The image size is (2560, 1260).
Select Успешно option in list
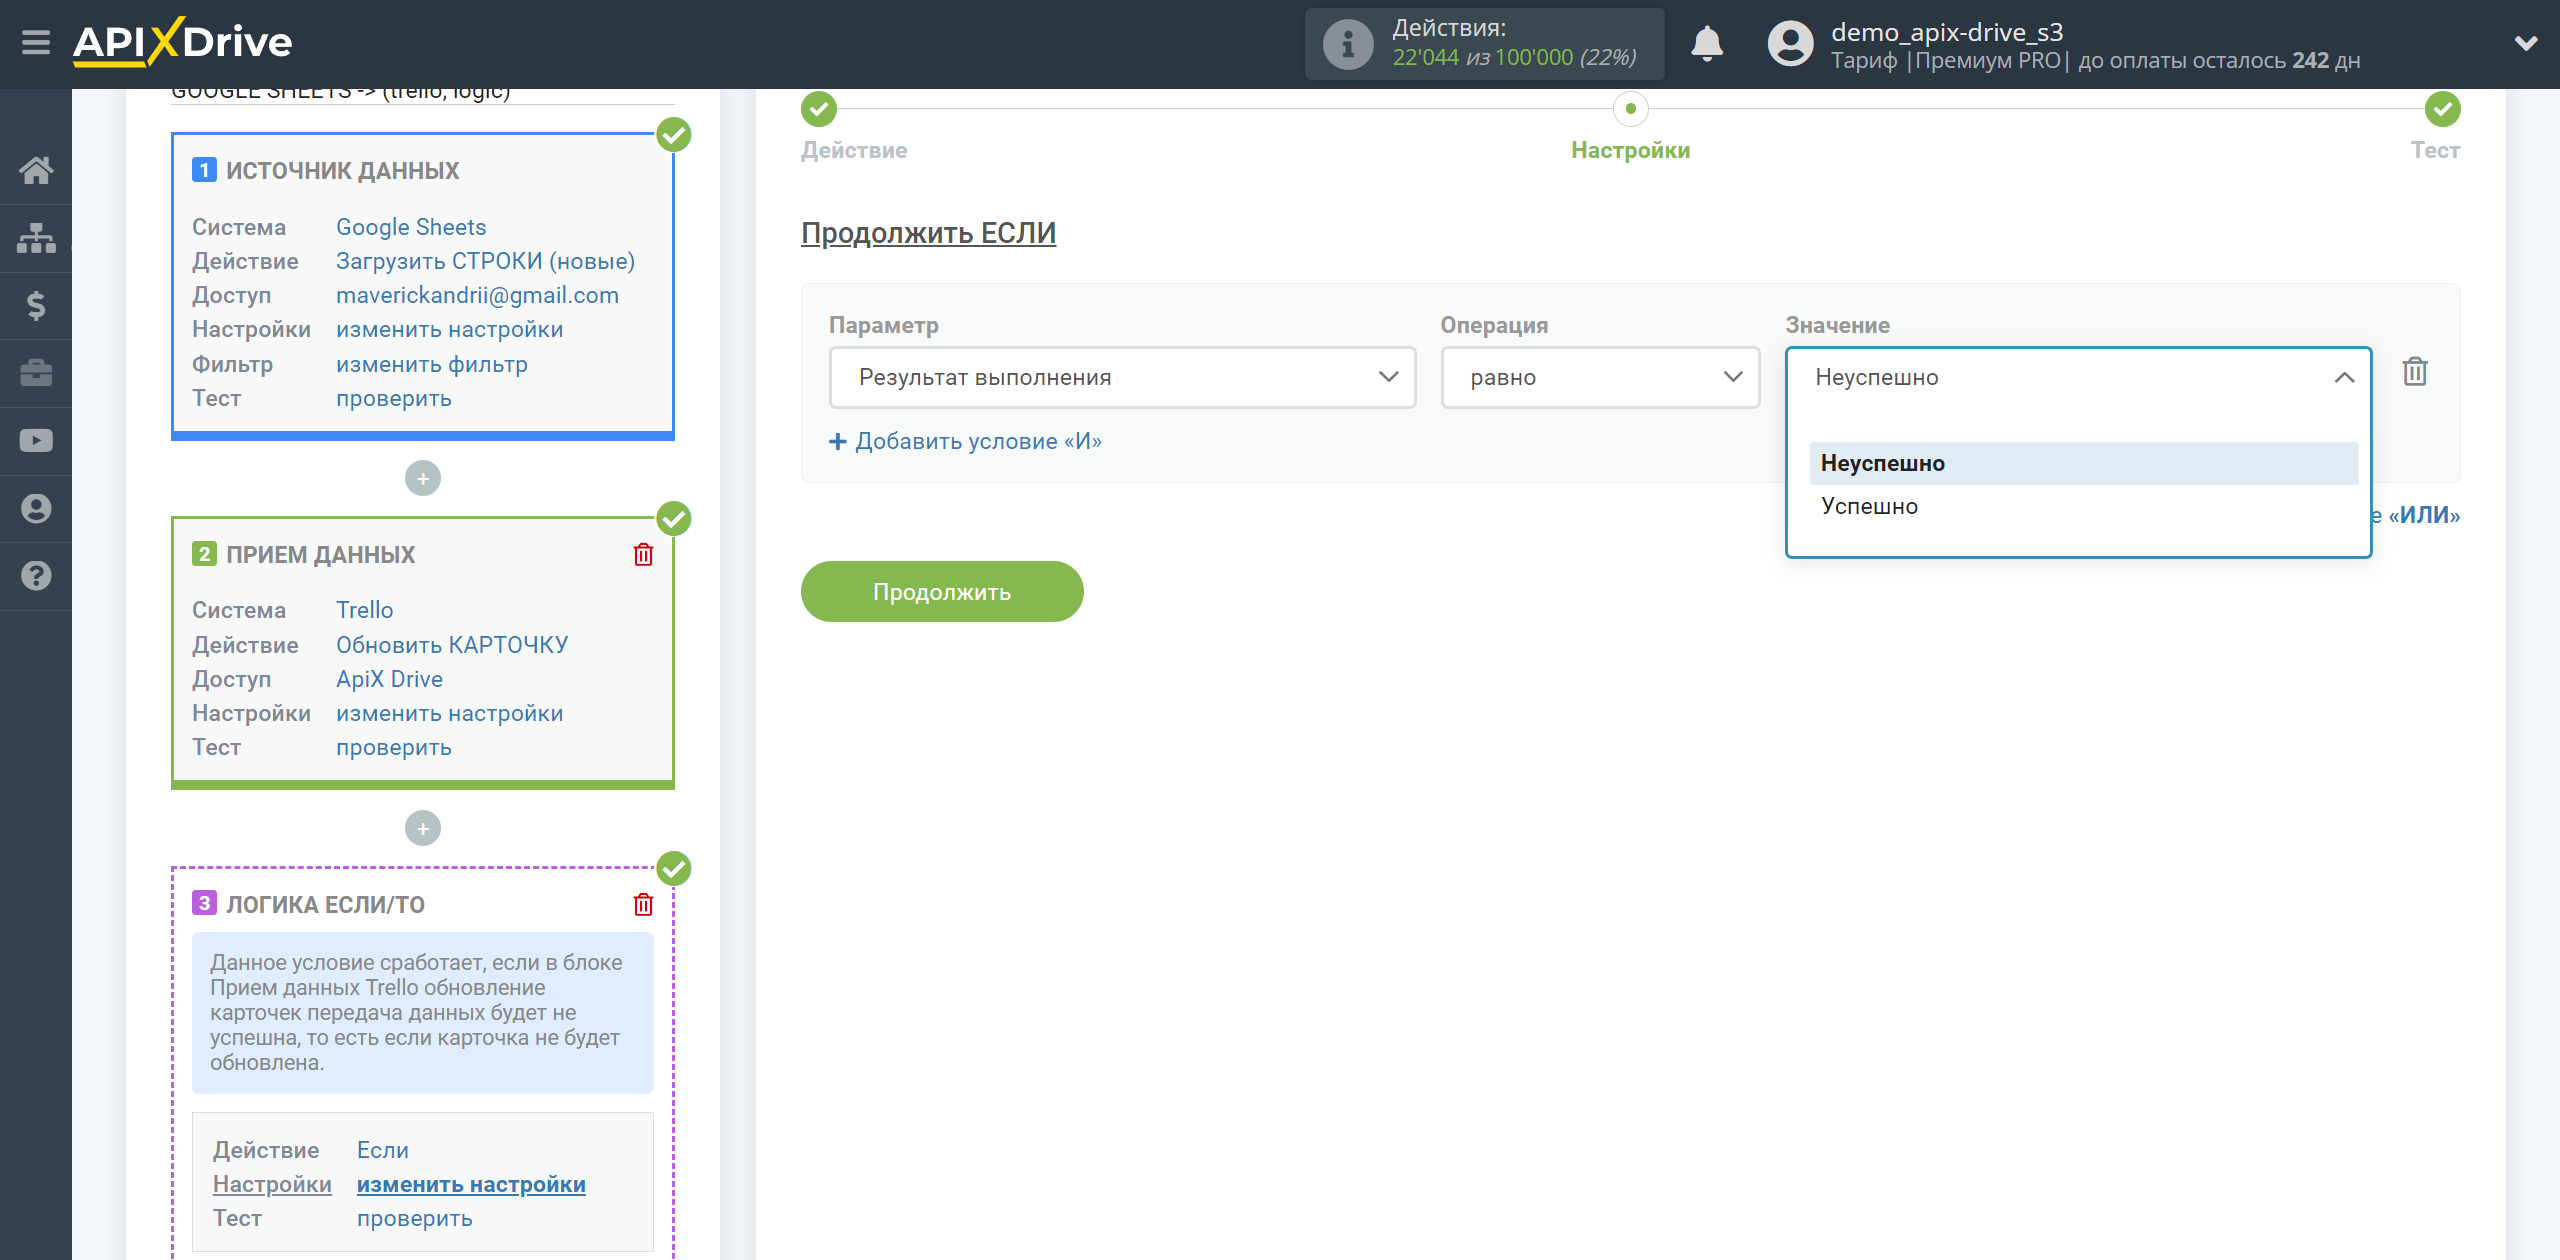click(x=2084, y=506)
